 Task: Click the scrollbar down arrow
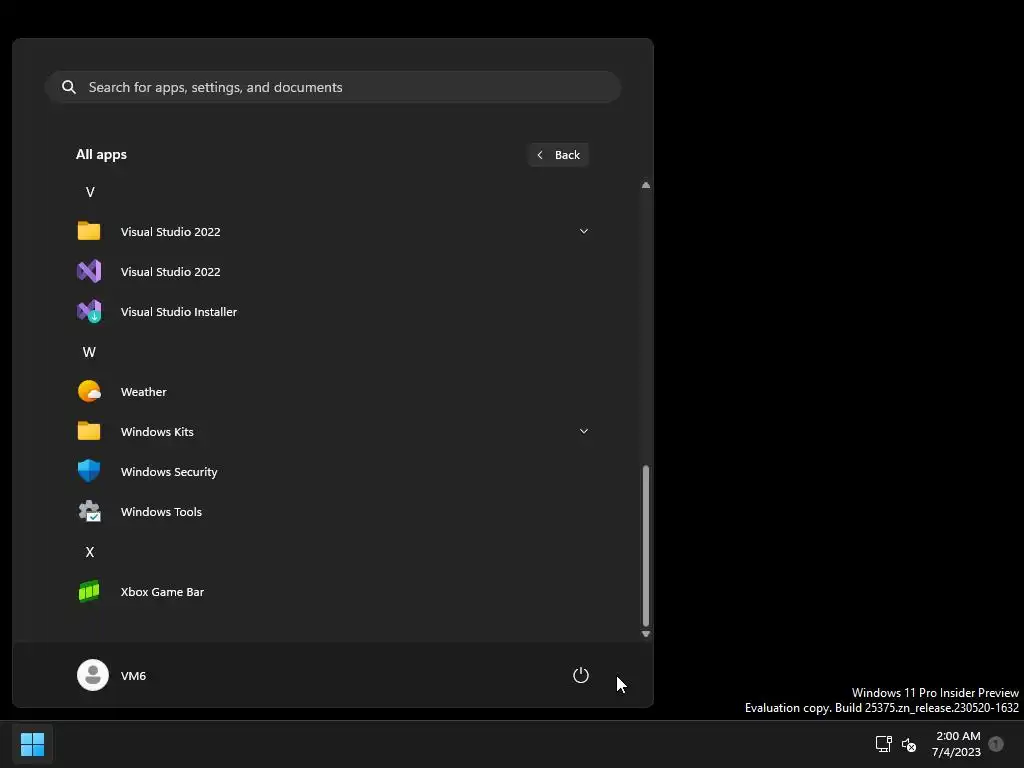coord(646,633)
